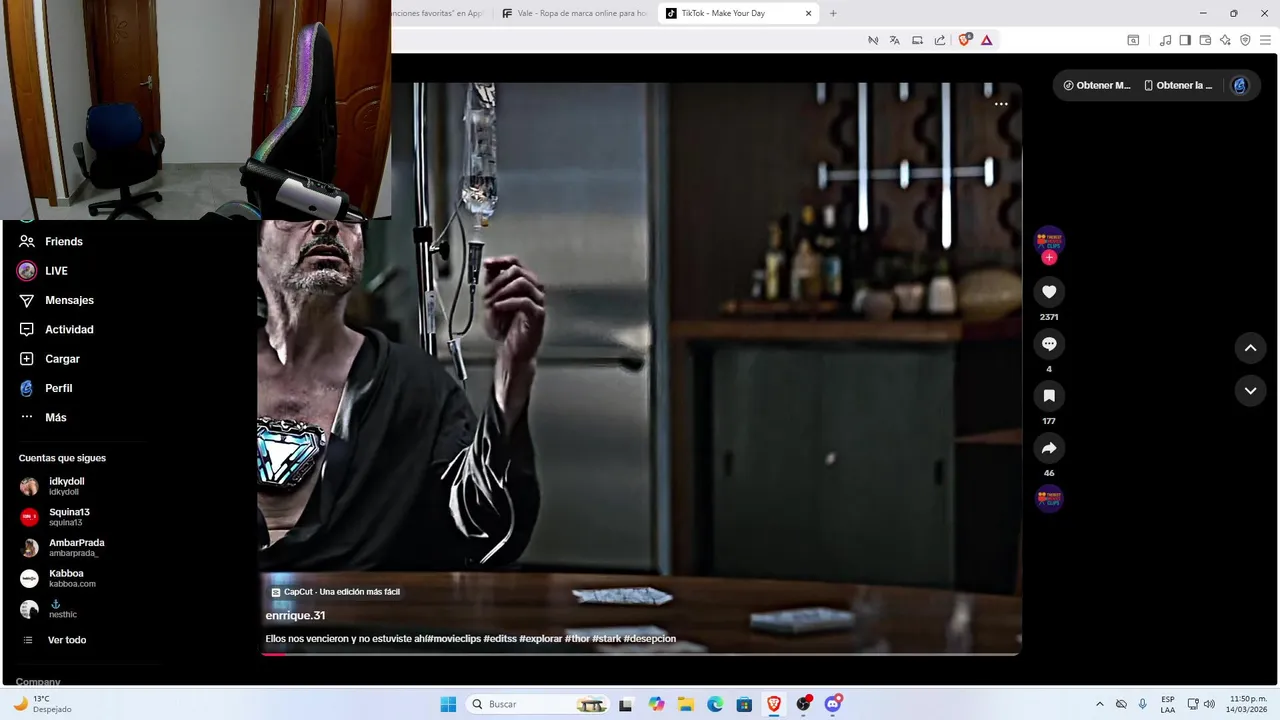Open Mensajes in the sidebar
This screenshot has width=1280, height=720.
[57, 300]
